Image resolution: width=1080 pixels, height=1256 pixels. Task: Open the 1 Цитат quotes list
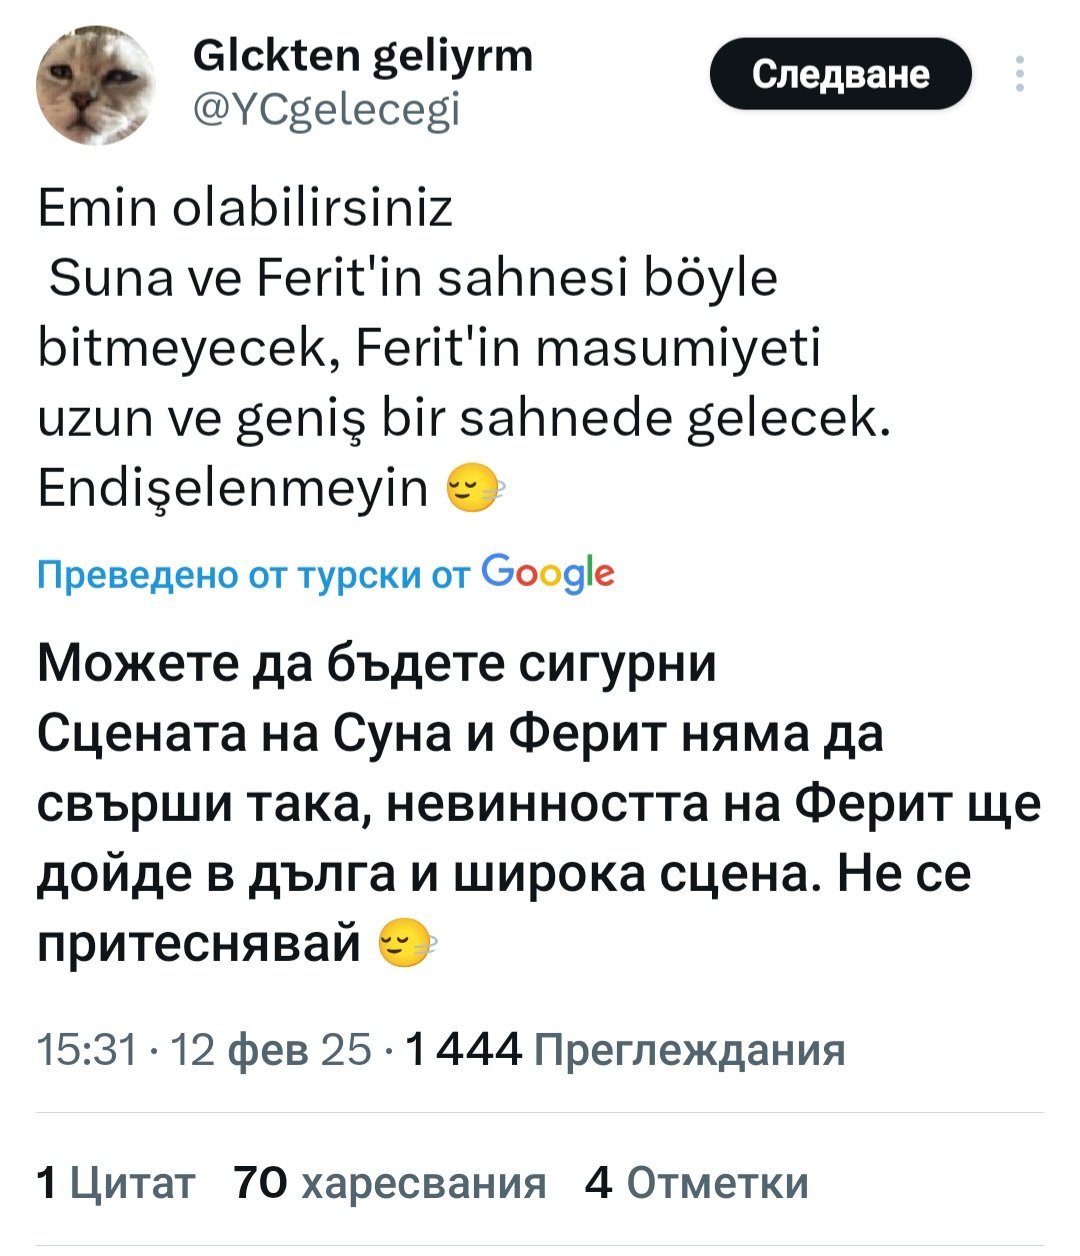pyautogui.click(x=115, y=1183)
